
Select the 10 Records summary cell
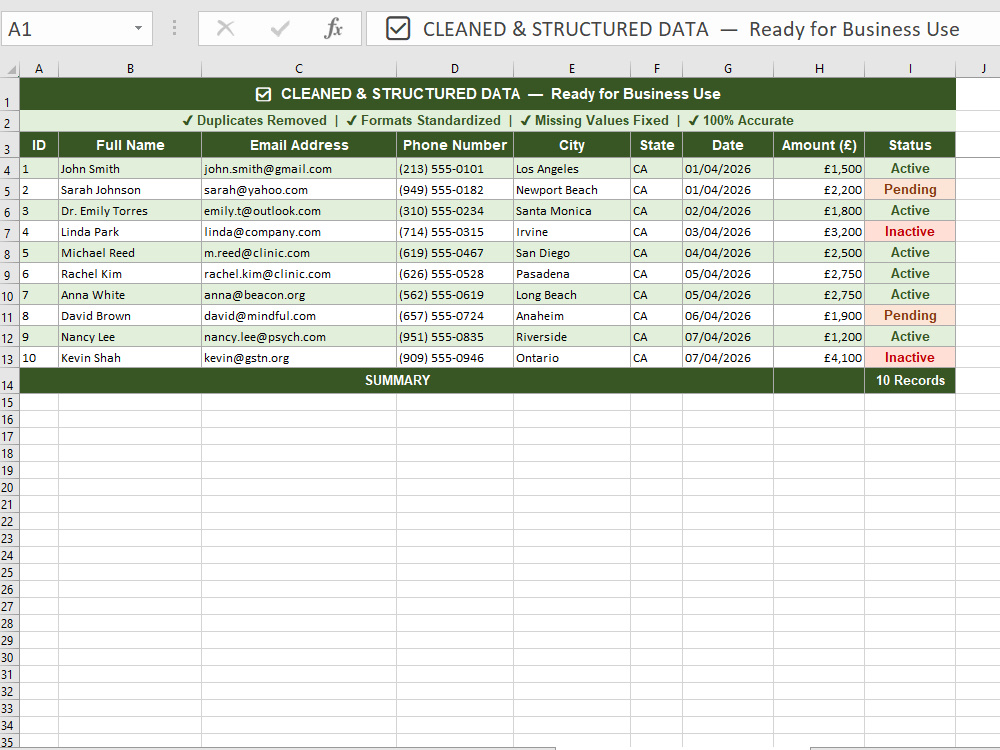pyautogui.click(x=910, y=380)
